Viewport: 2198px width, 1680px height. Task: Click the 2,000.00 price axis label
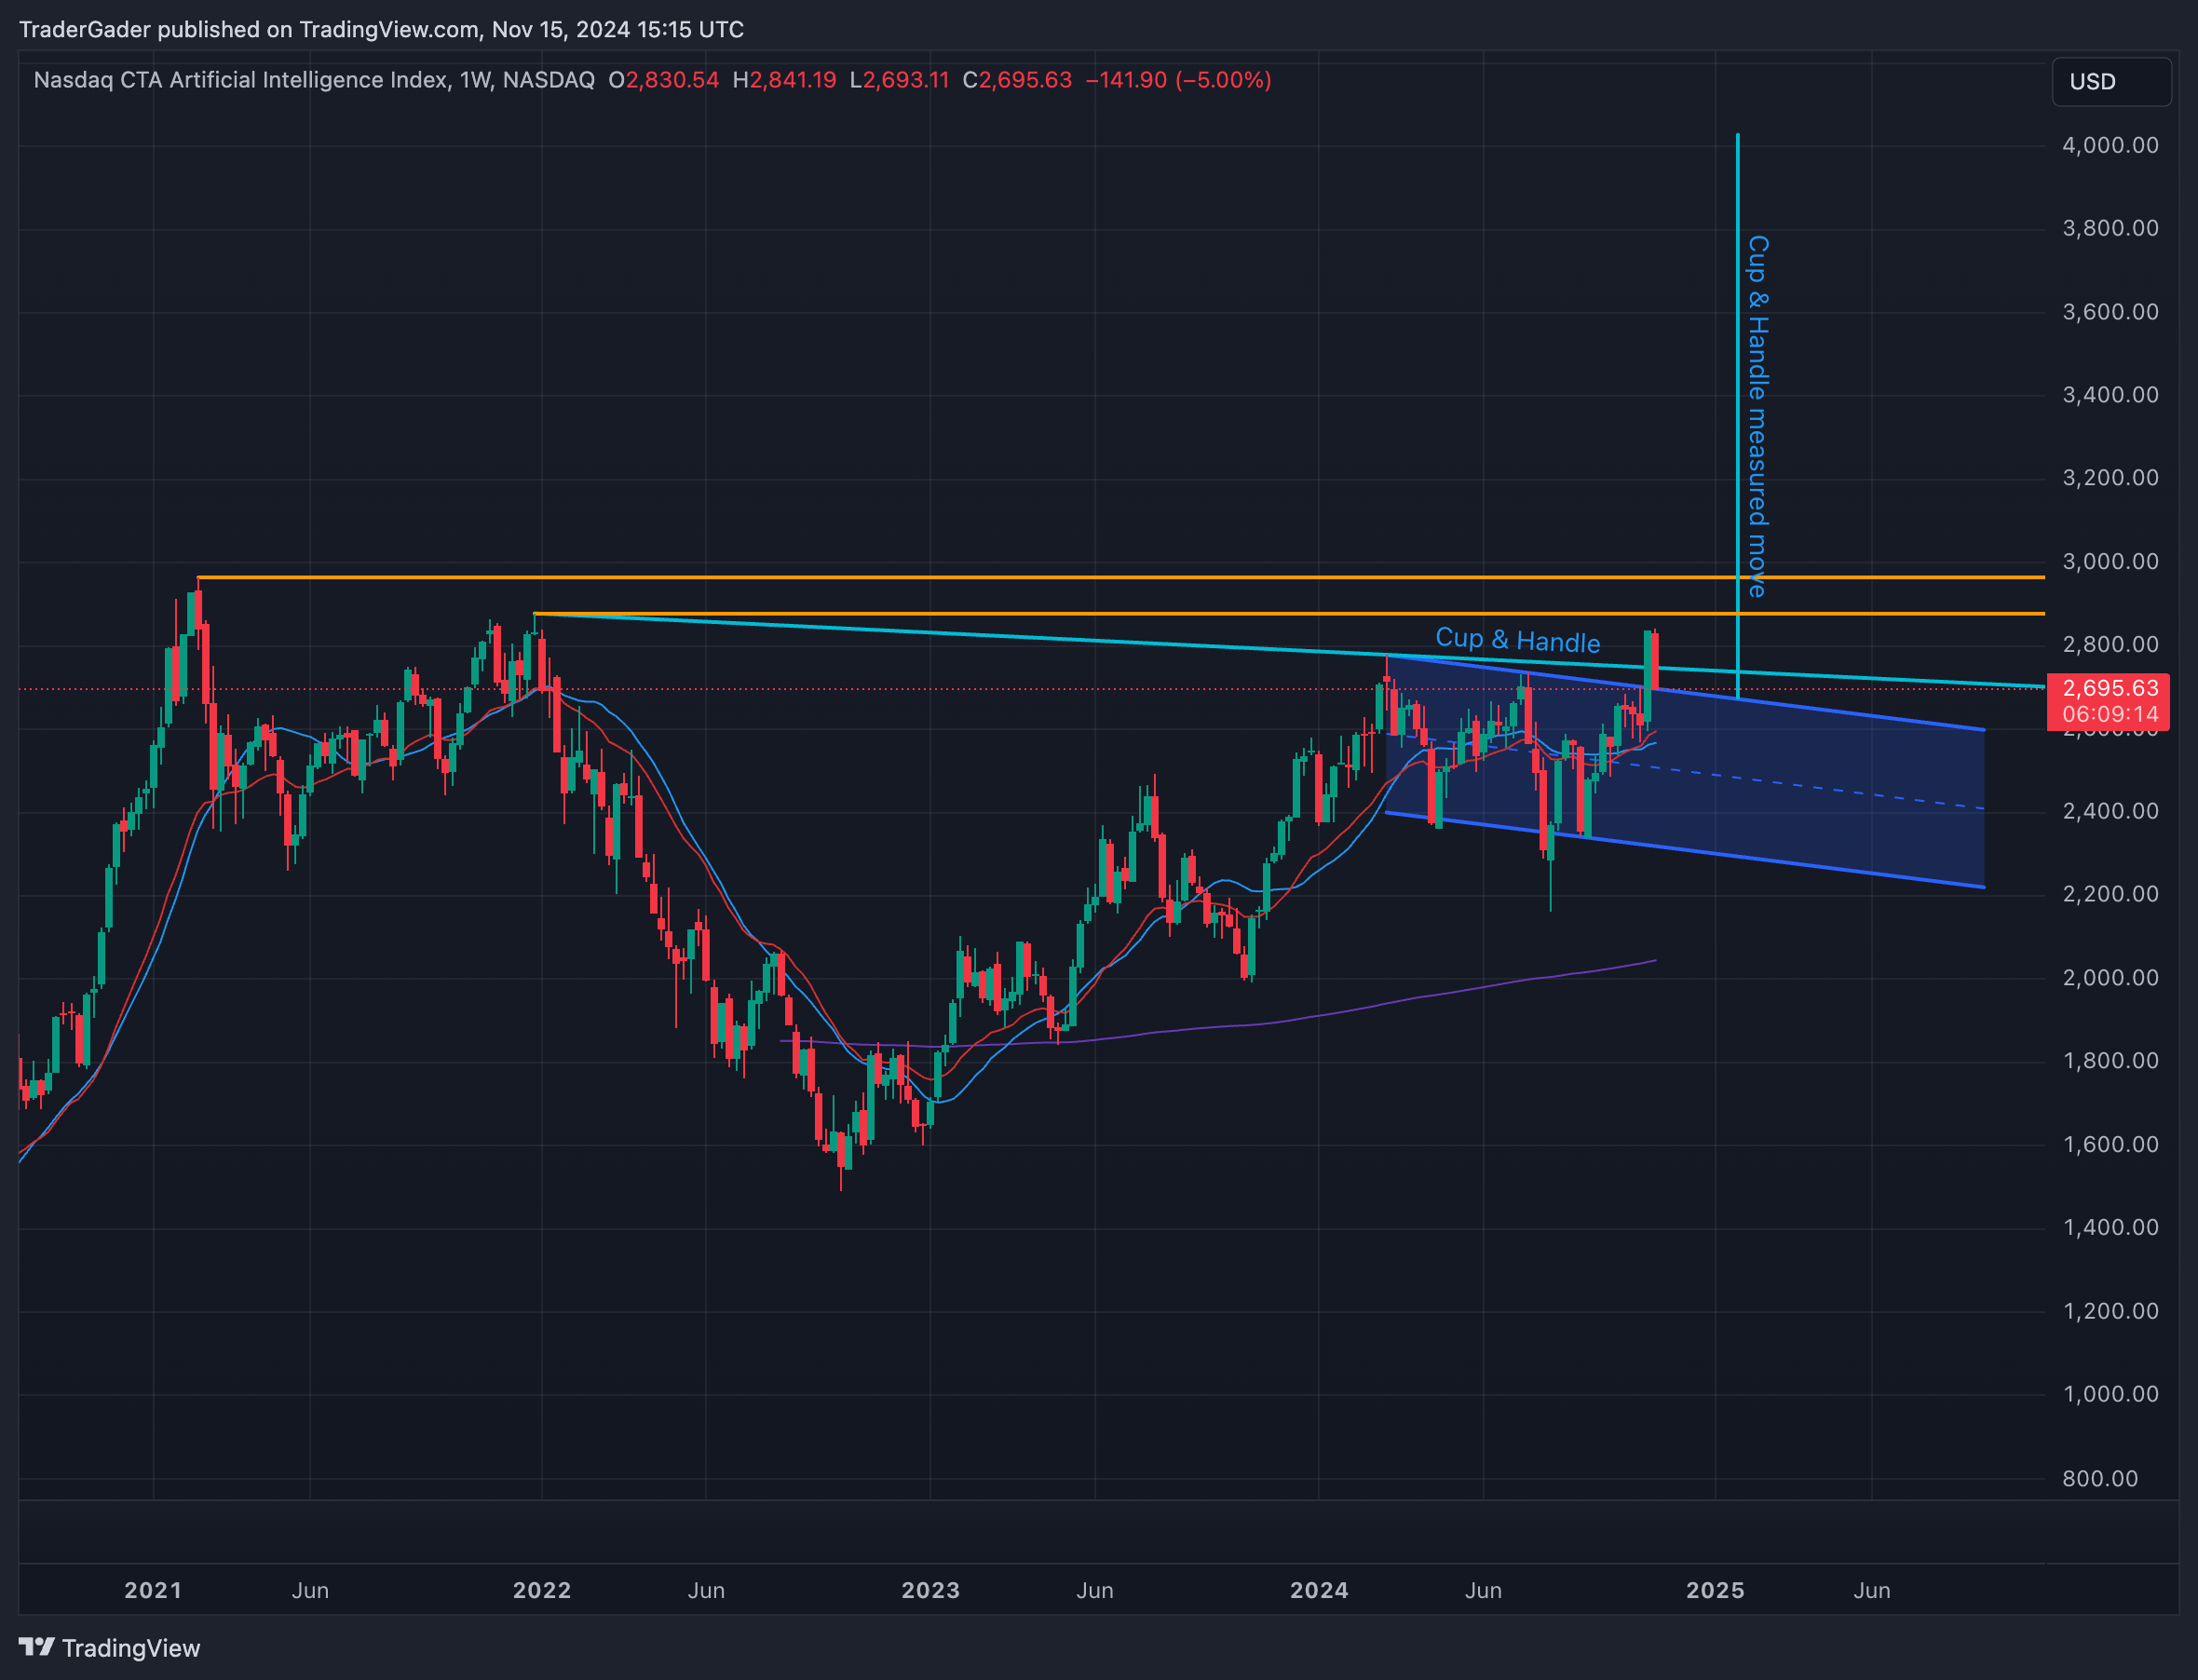(2110, 978)
